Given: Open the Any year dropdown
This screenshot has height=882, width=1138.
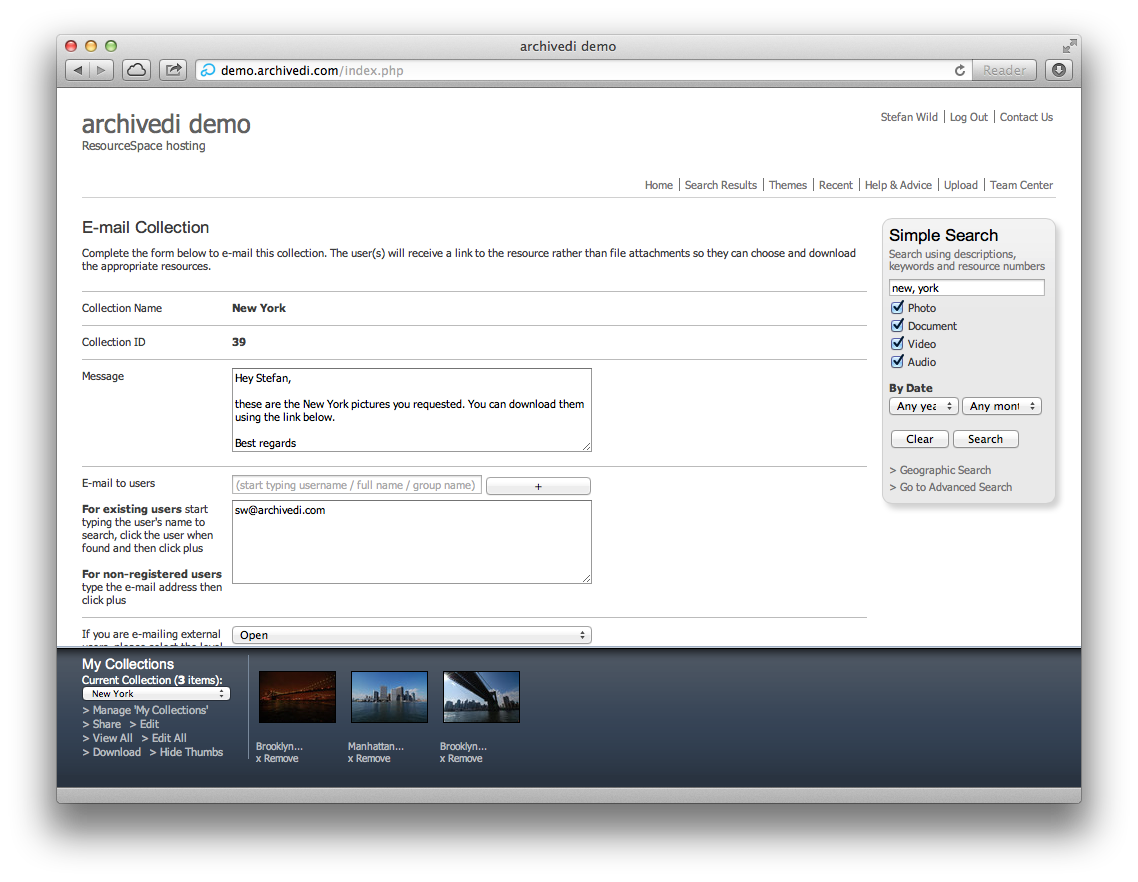Looking at the screenshot, I should (924, 406).
